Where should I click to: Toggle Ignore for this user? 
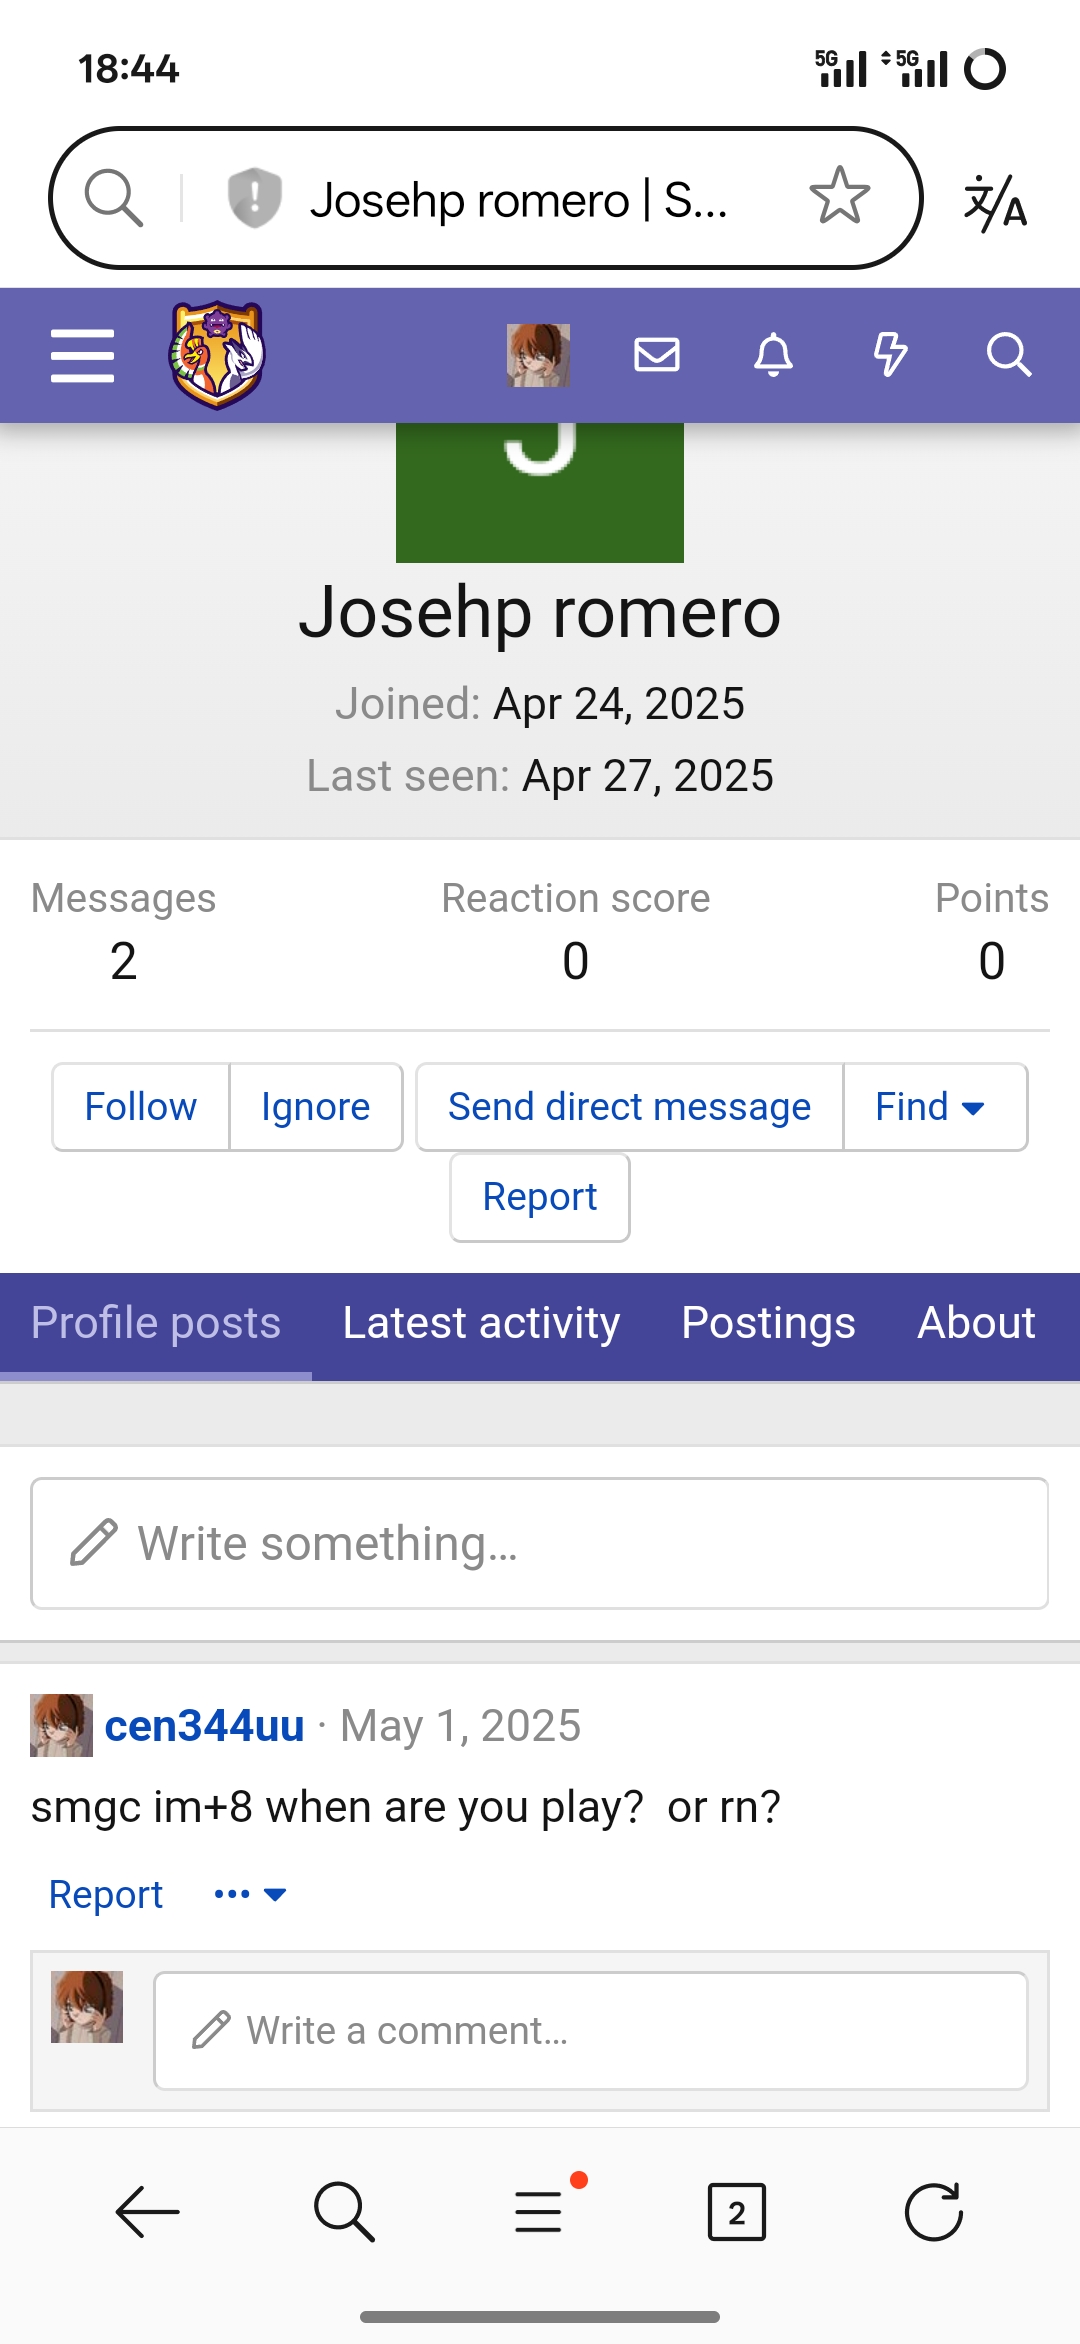pos(315,1107)
